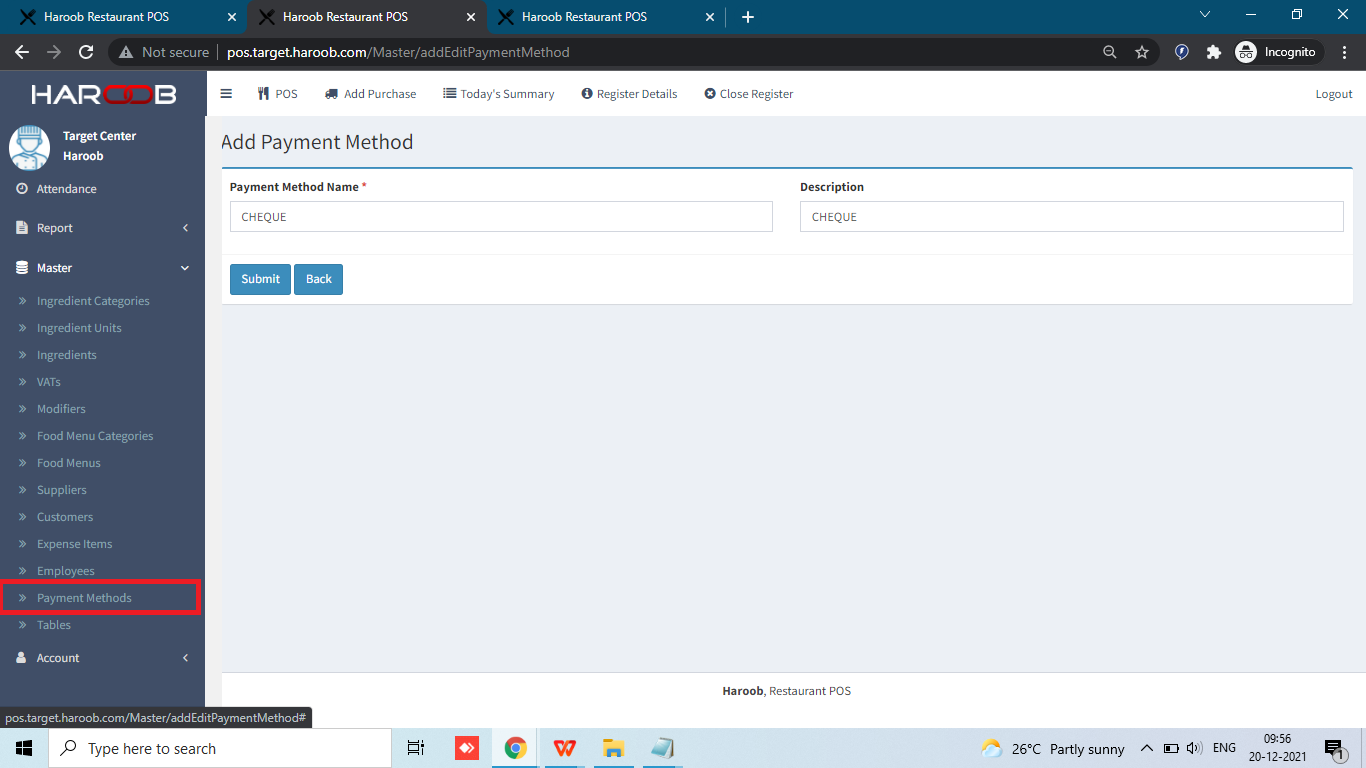Click the Not secure warning icon
This screenshot has width=1366, height=768.
126,52
